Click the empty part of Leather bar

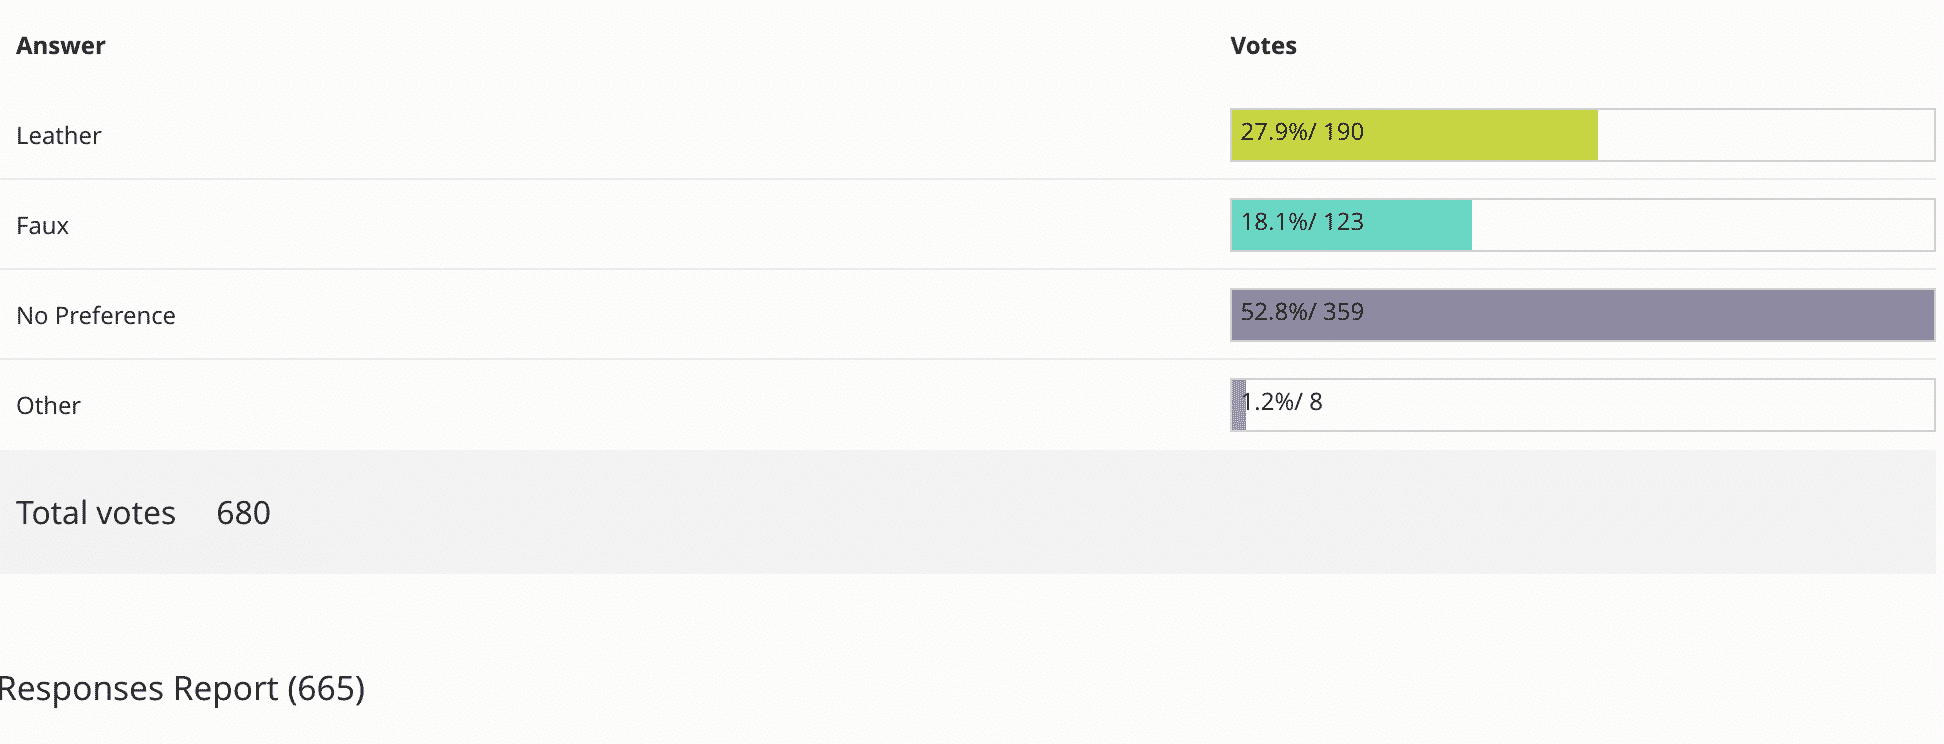click(1765, 135)
